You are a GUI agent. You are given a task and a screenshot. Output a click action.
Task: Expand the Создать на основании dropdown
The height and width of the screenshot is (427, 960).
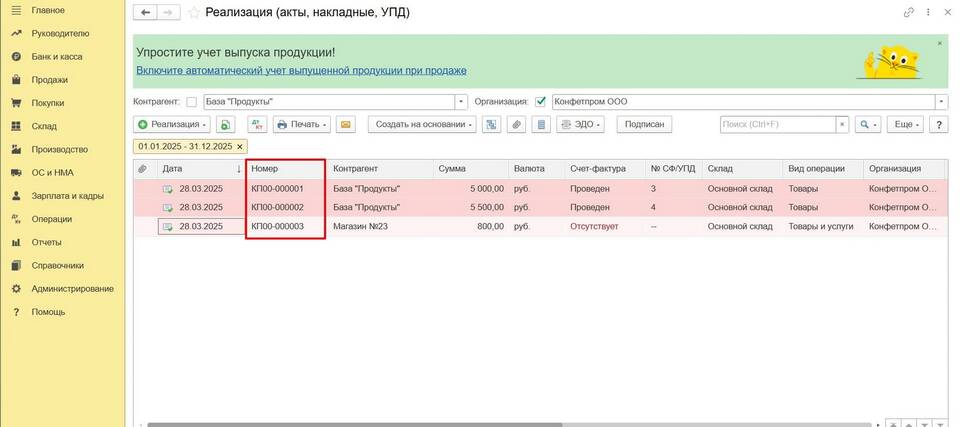coord(422,125)
